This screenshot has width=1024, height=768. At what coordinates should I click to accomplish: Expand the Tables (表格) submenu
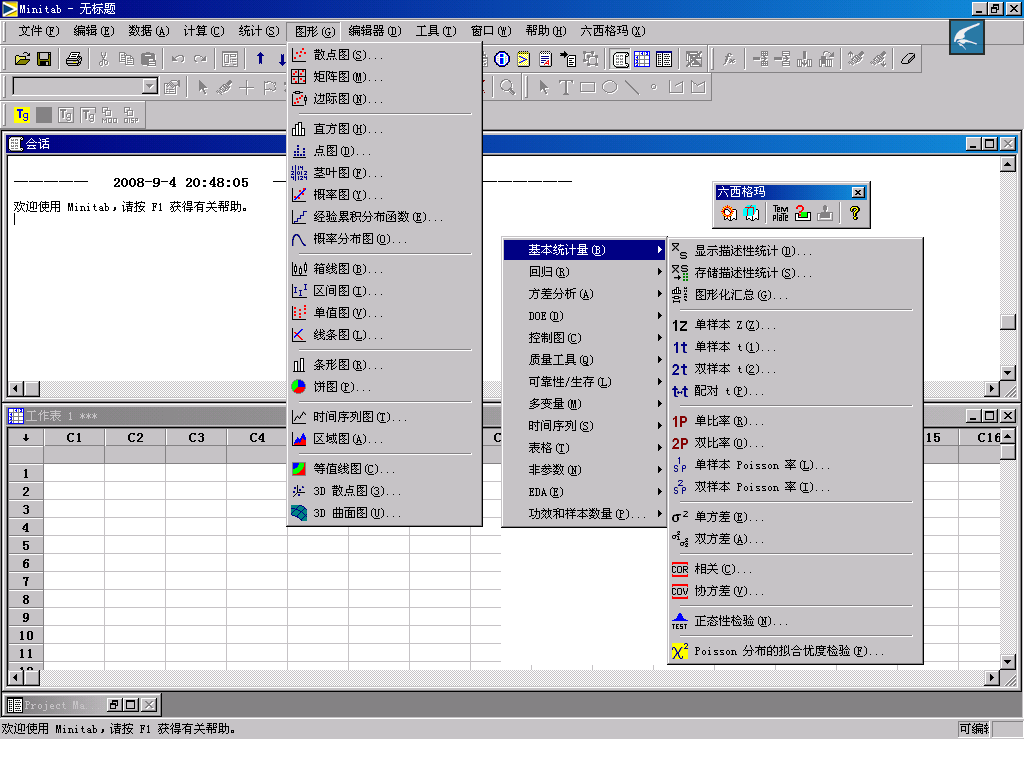pos(584,448)
